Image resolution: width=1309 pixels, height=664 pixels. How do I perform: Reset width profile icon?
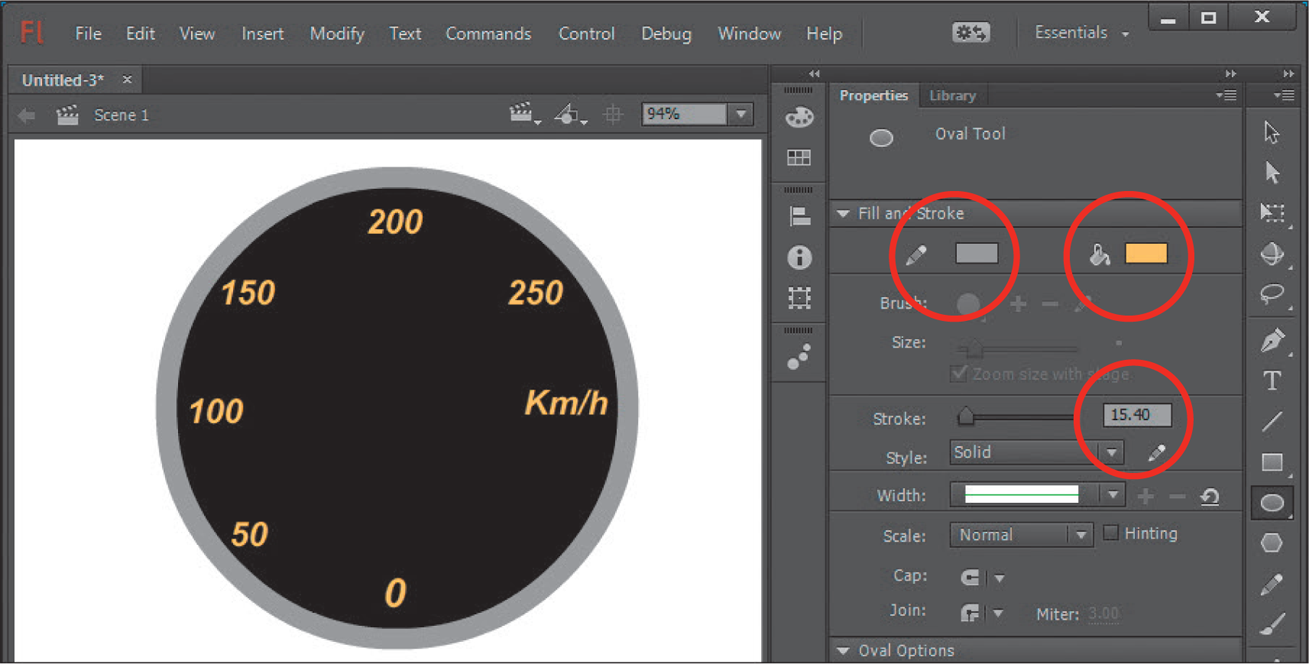[1210, 496]
